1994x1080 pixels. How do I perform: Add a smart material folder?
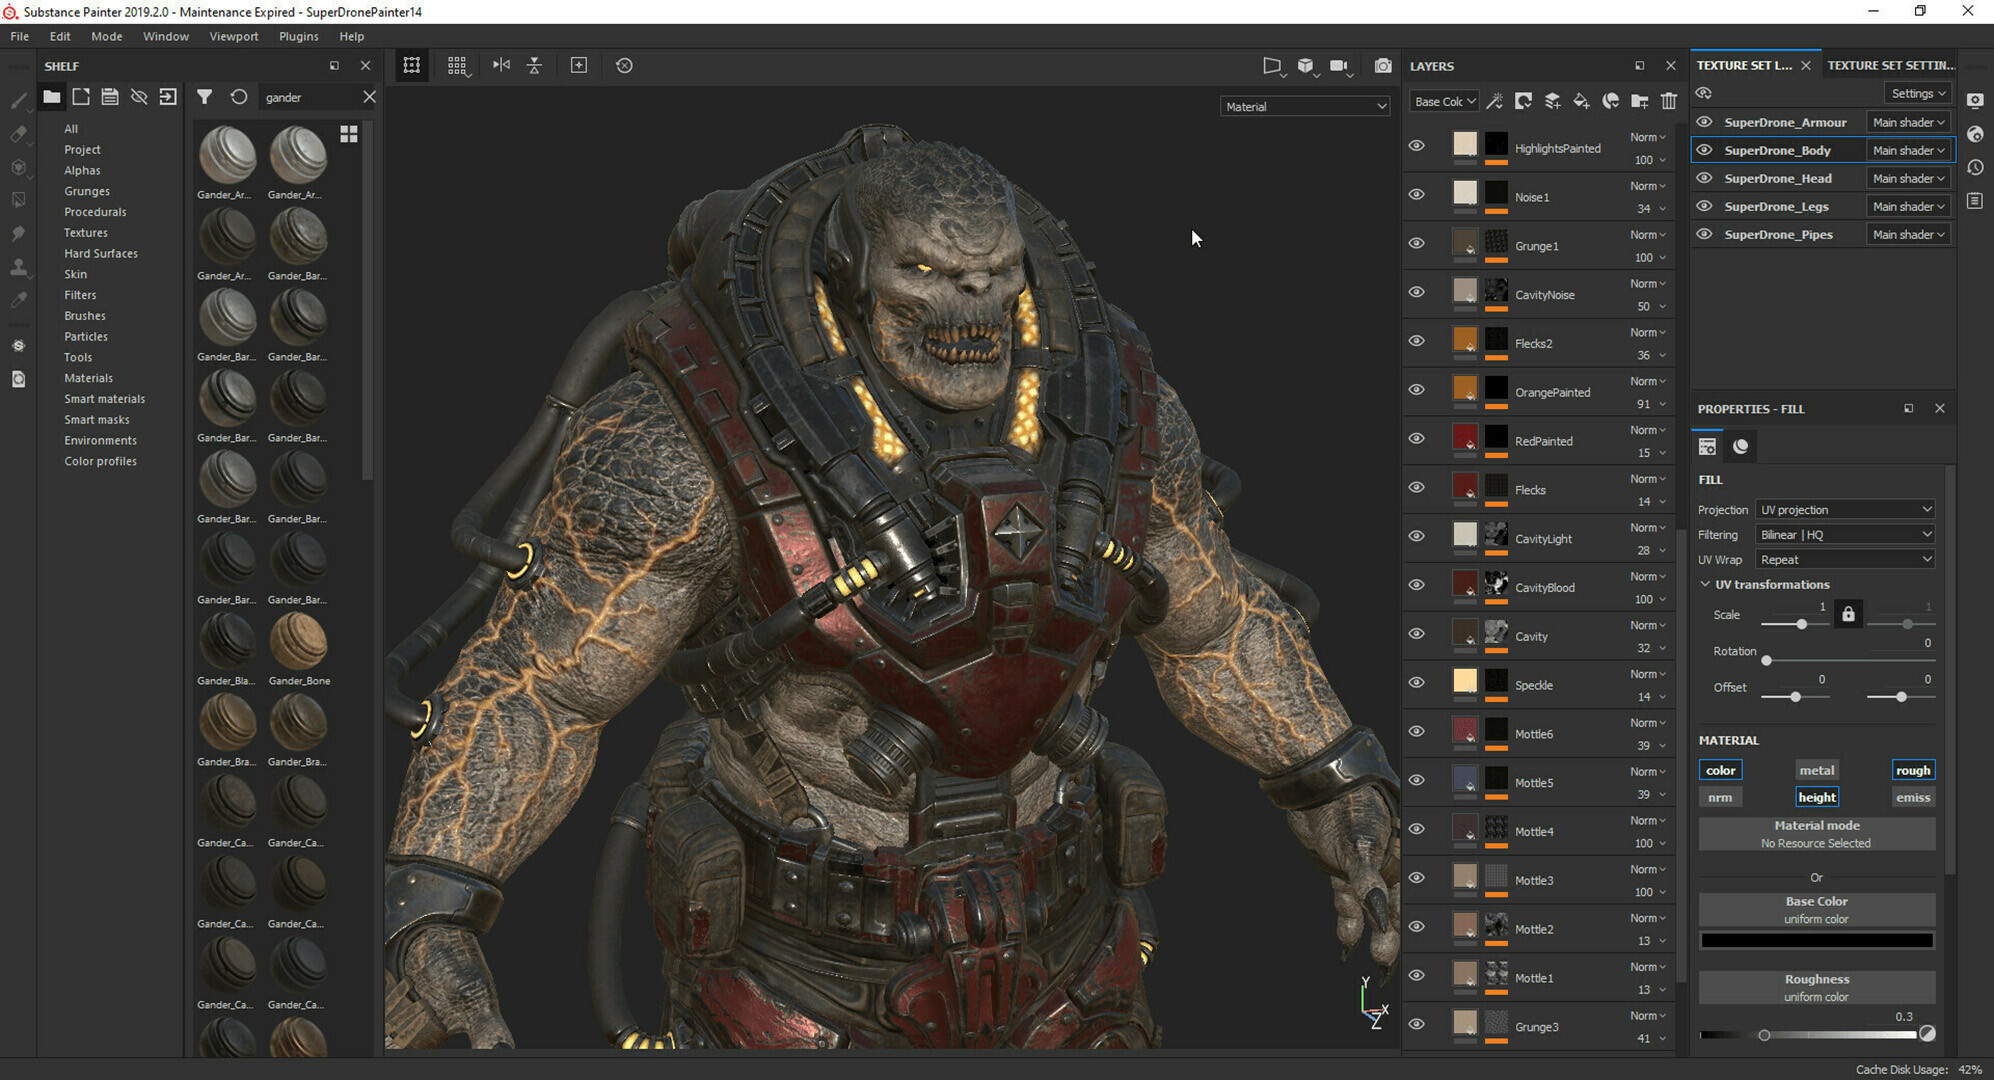click(x=1611, y=101)
